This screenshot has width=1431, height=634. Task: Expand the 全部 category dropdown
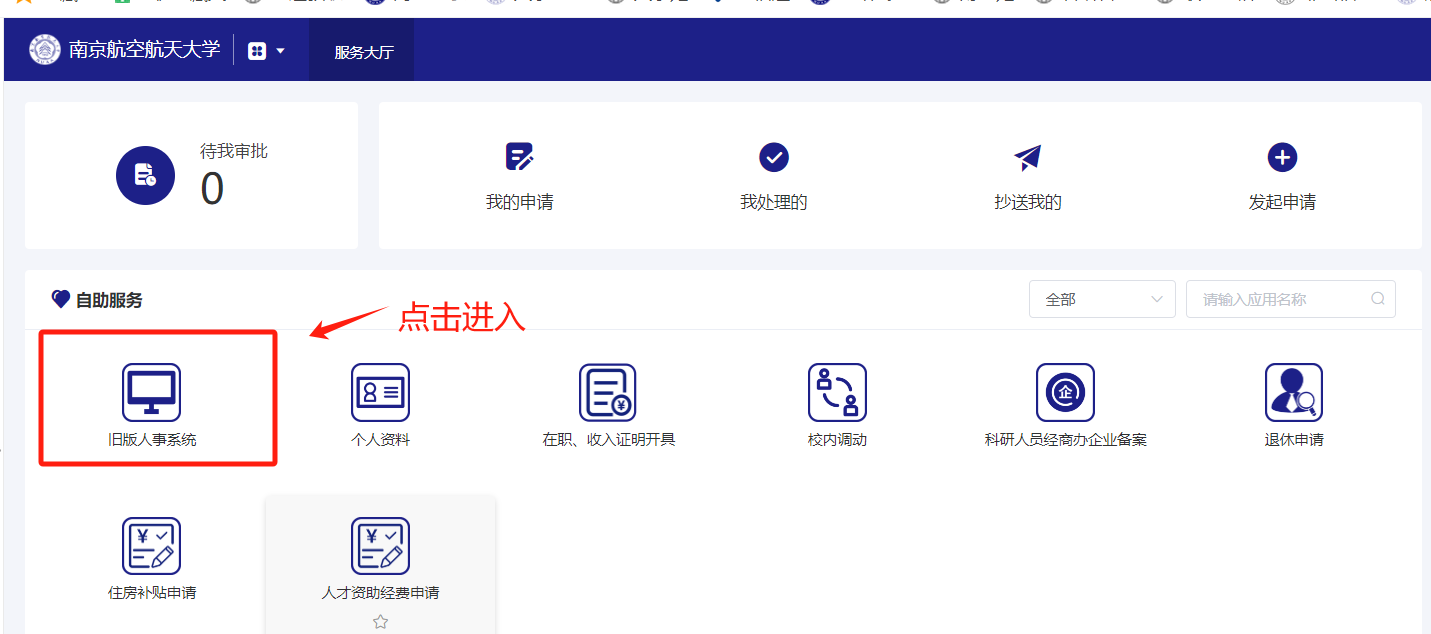[1101, 299]
